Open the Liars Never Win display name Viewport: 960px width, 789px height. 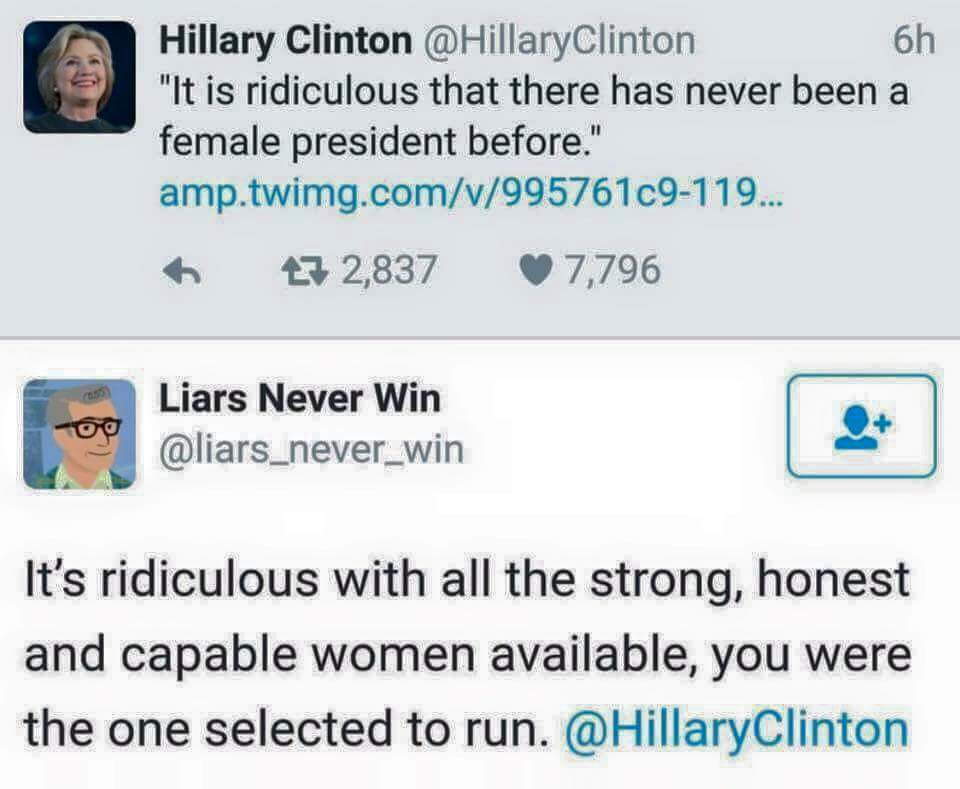(x=300, y=398)
